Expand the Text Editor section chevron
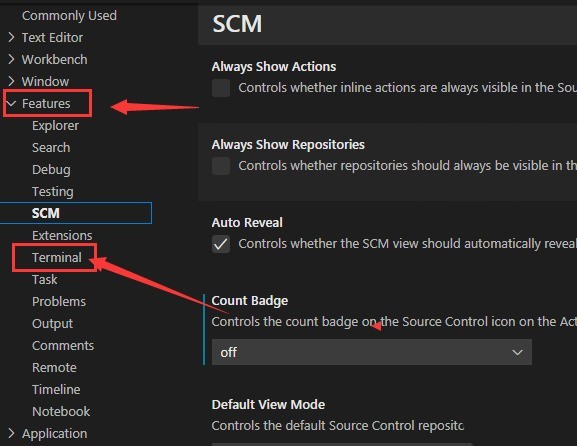This screenshot has height=446, width=577. tap(11, 37)
